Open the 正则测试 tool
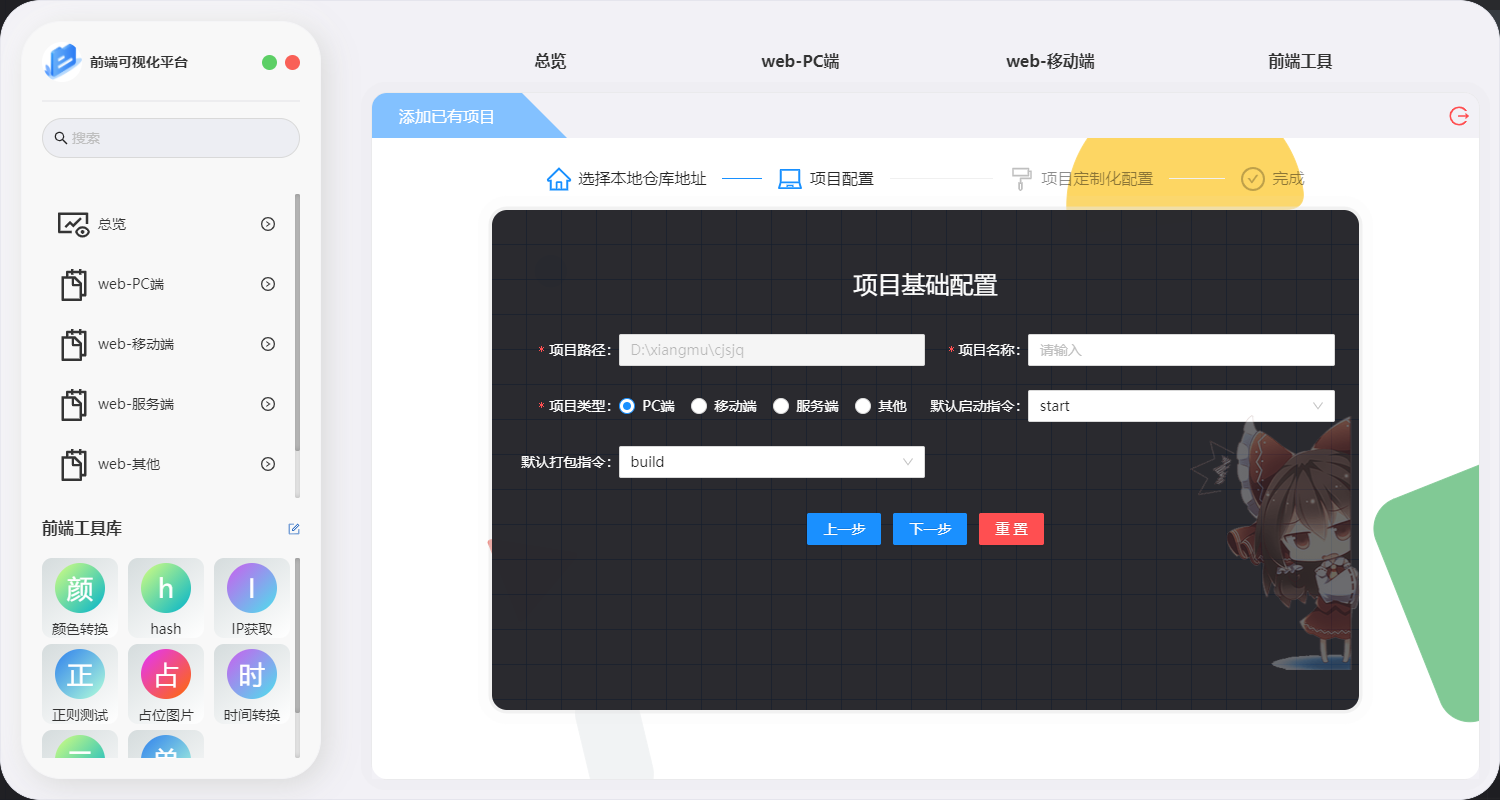This screenshot has height=800, width=1500. (80, 684)
